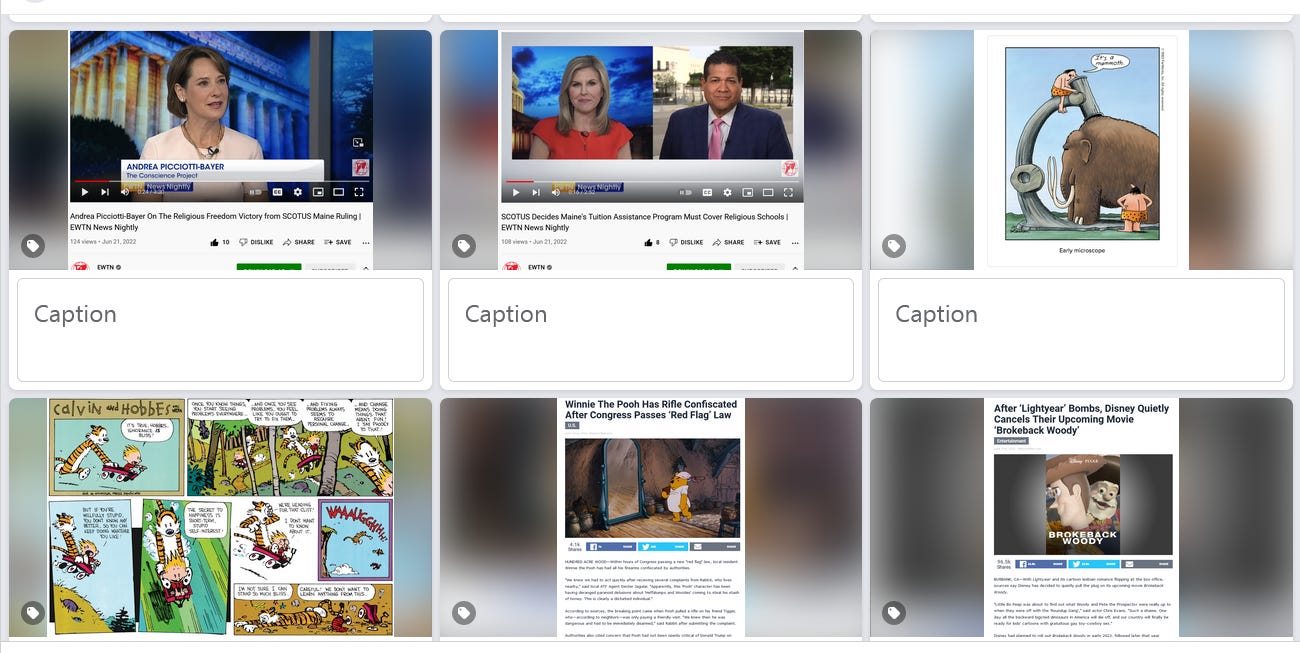Open the SCOTUS Decides Maine's Tuition thumbnail

coord(651,150)
